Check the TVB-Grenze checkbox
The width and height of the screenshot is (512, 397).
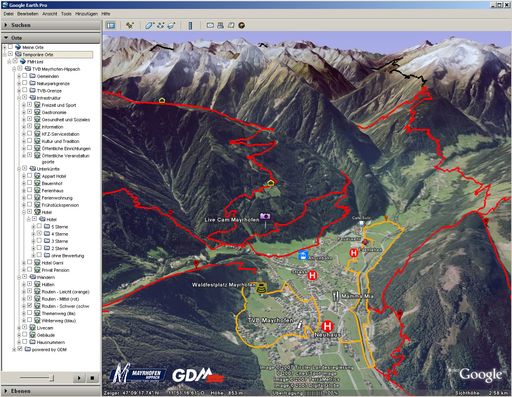(x=25, y=90)
